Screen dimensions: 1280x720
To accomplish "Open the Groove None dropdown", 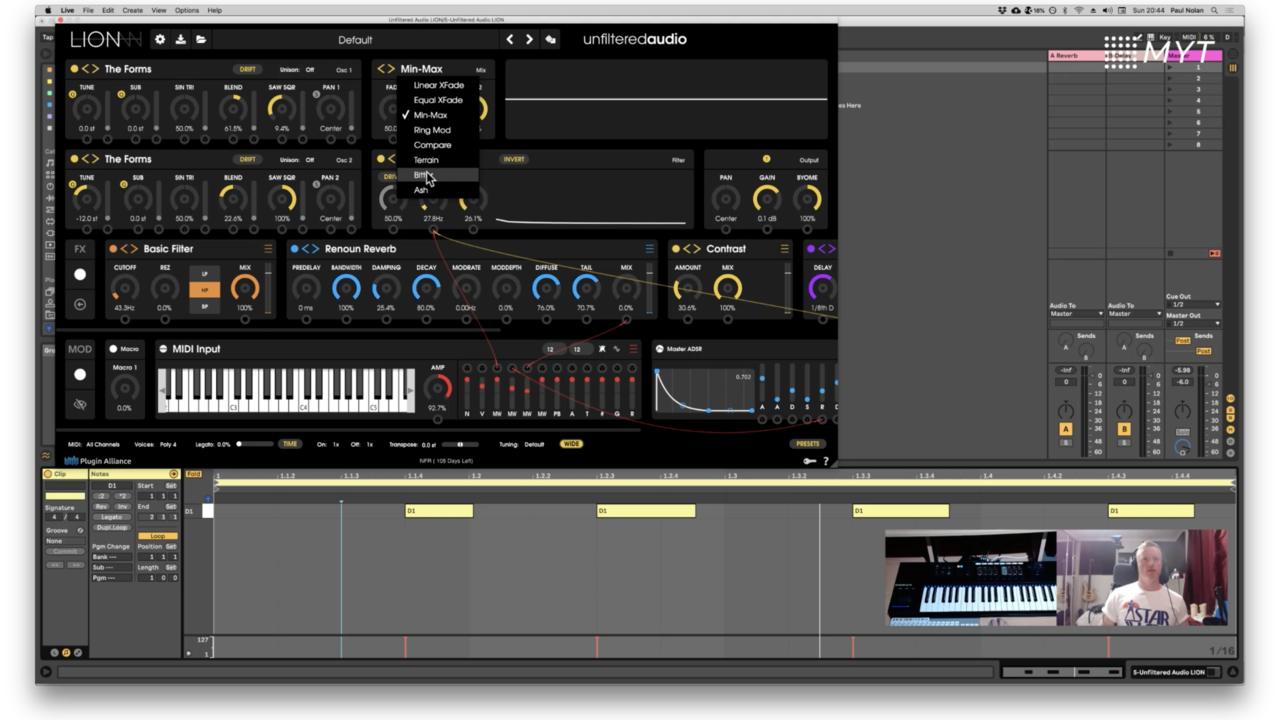I will 65,541.
